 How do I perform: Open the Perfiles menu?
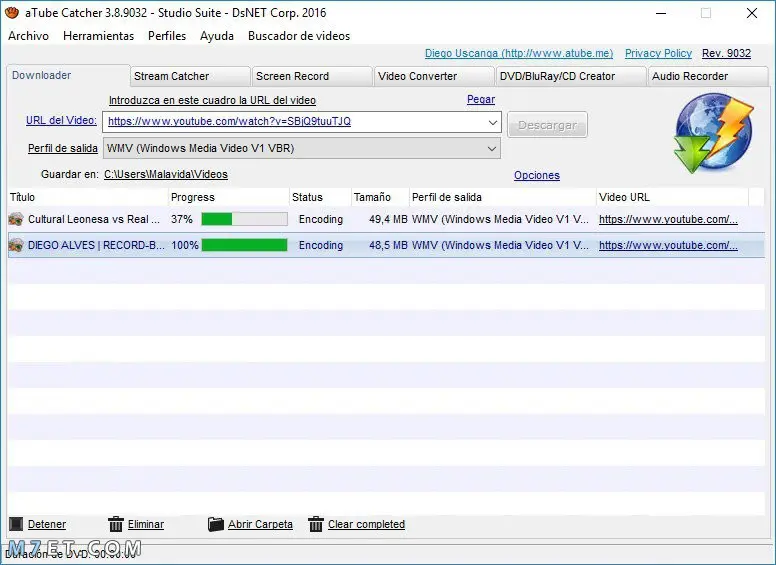[x=167, y=36]
